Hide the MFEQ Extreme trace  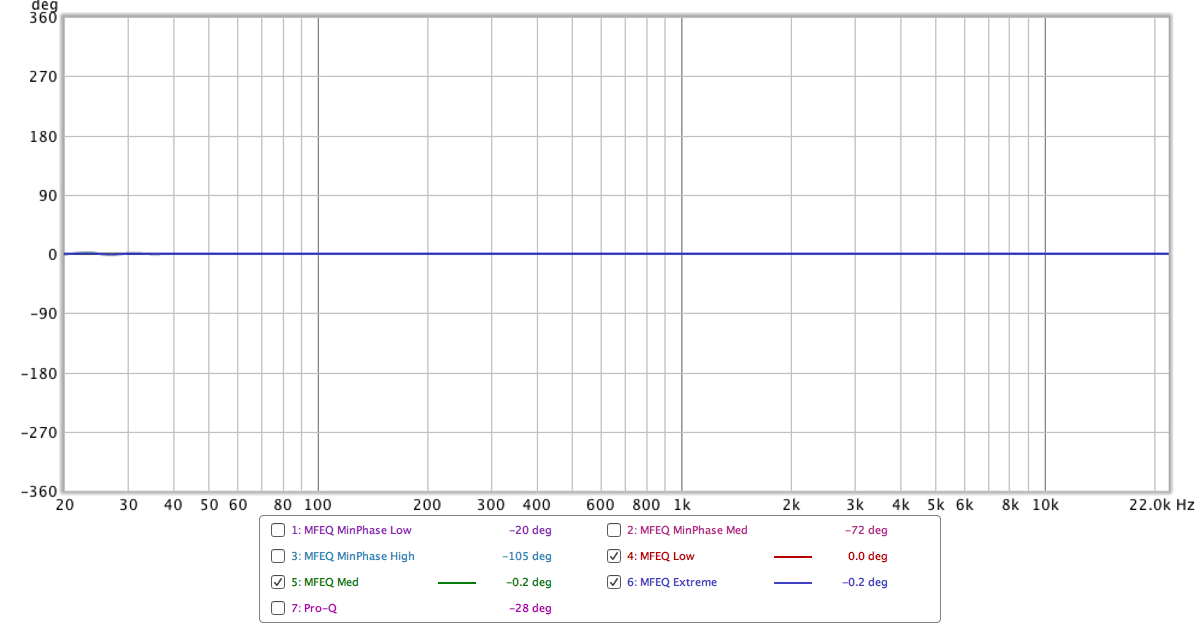pyautogui.click(x=612, y=582)
